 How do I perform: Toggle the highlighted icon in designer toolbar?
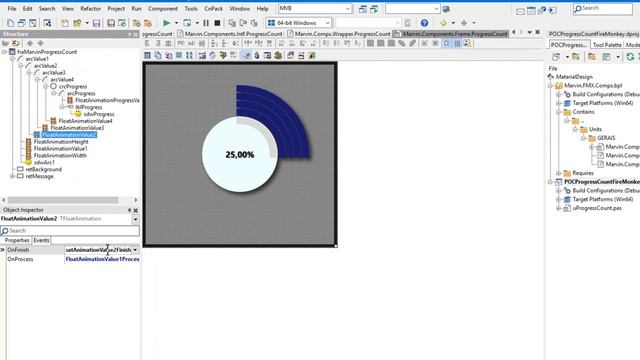(x=246, y=55)
